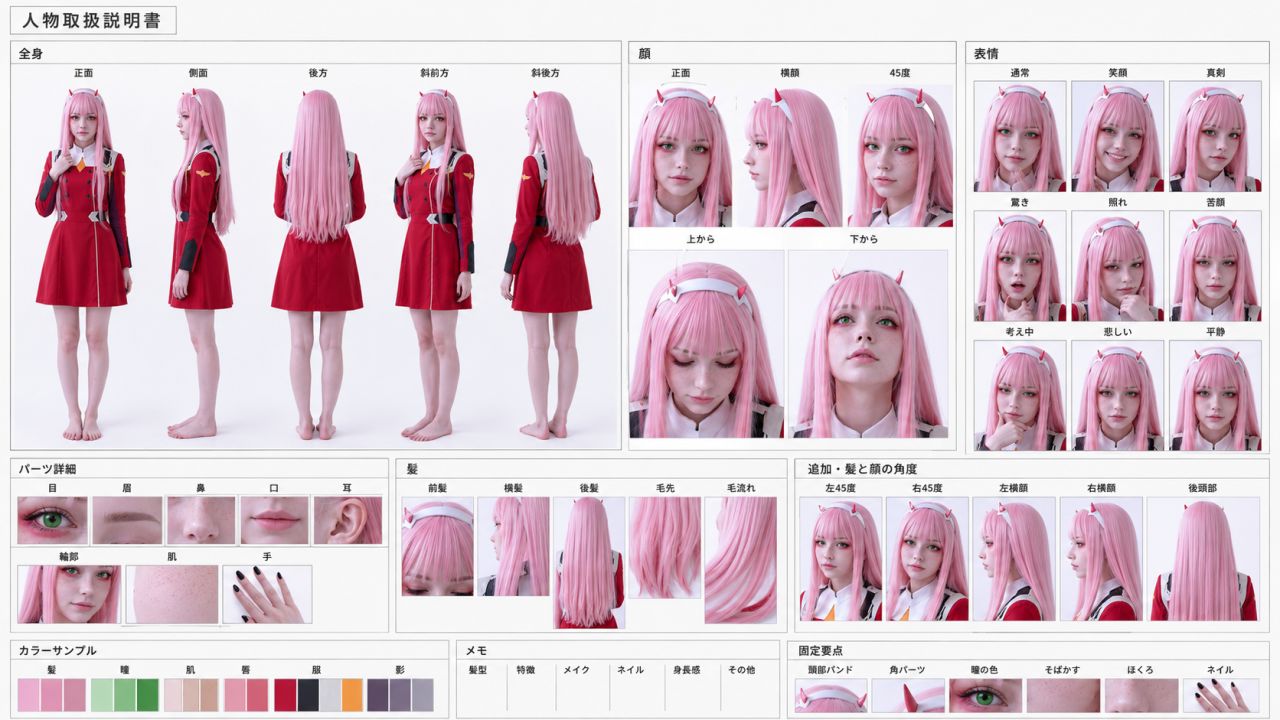1280x720 pixels.
Task: Open the 悲しい sad expression thumbnail
Action: pyautogui.click(x=1118, y=395)
